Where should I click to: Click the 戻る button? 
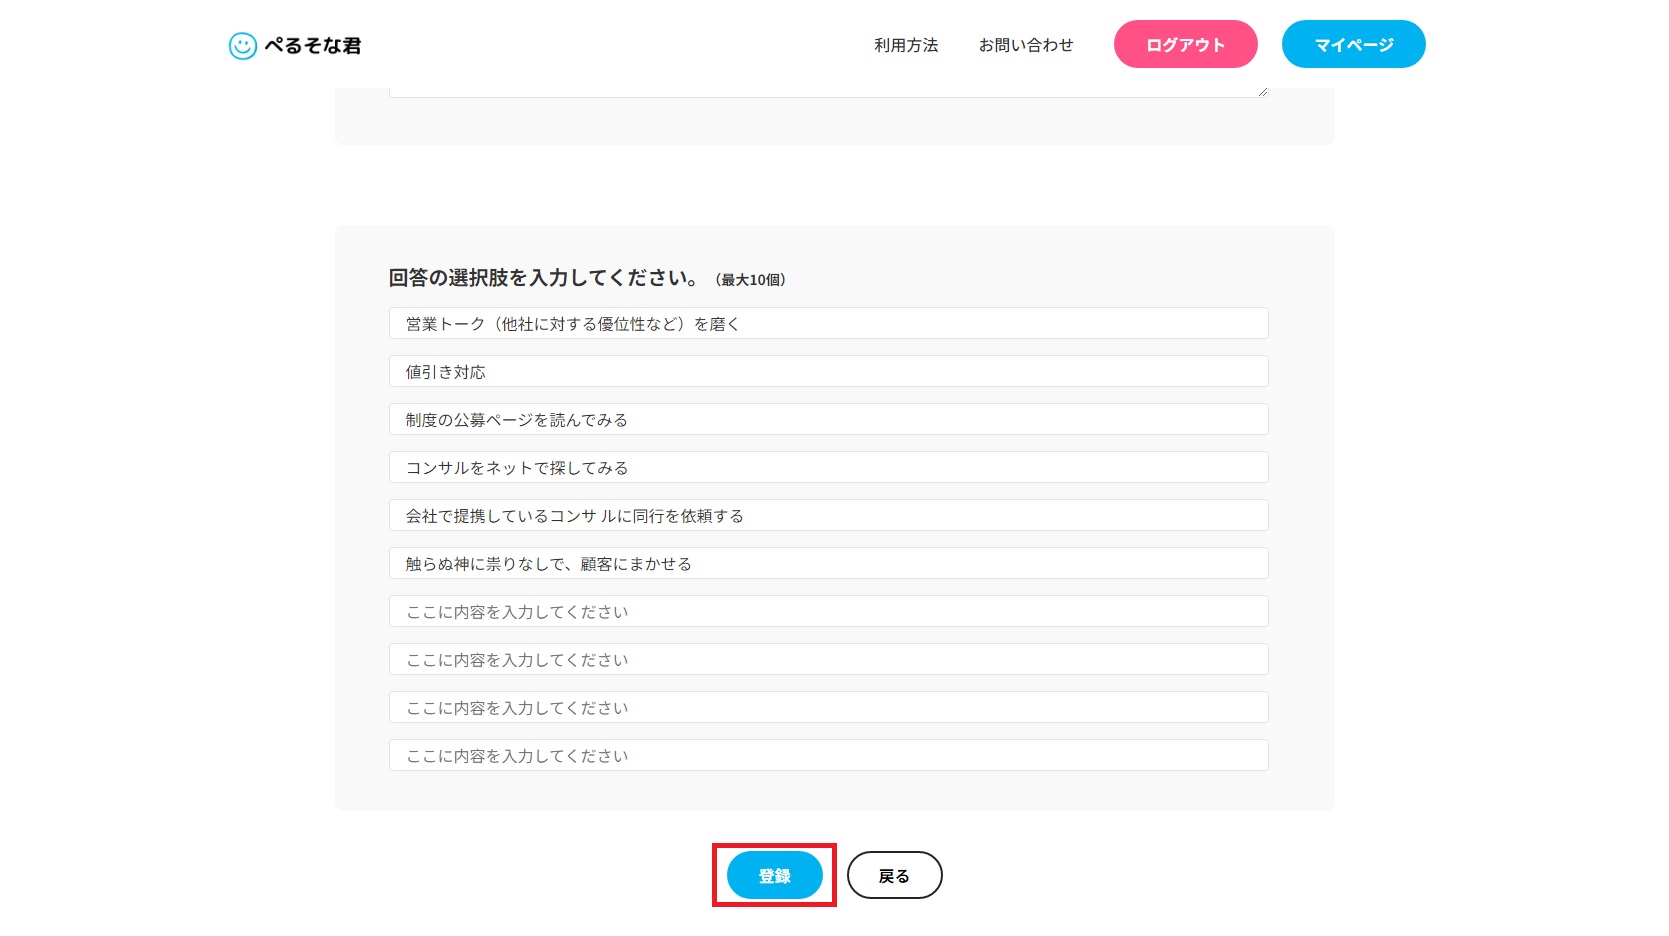[x=895, y=876]
